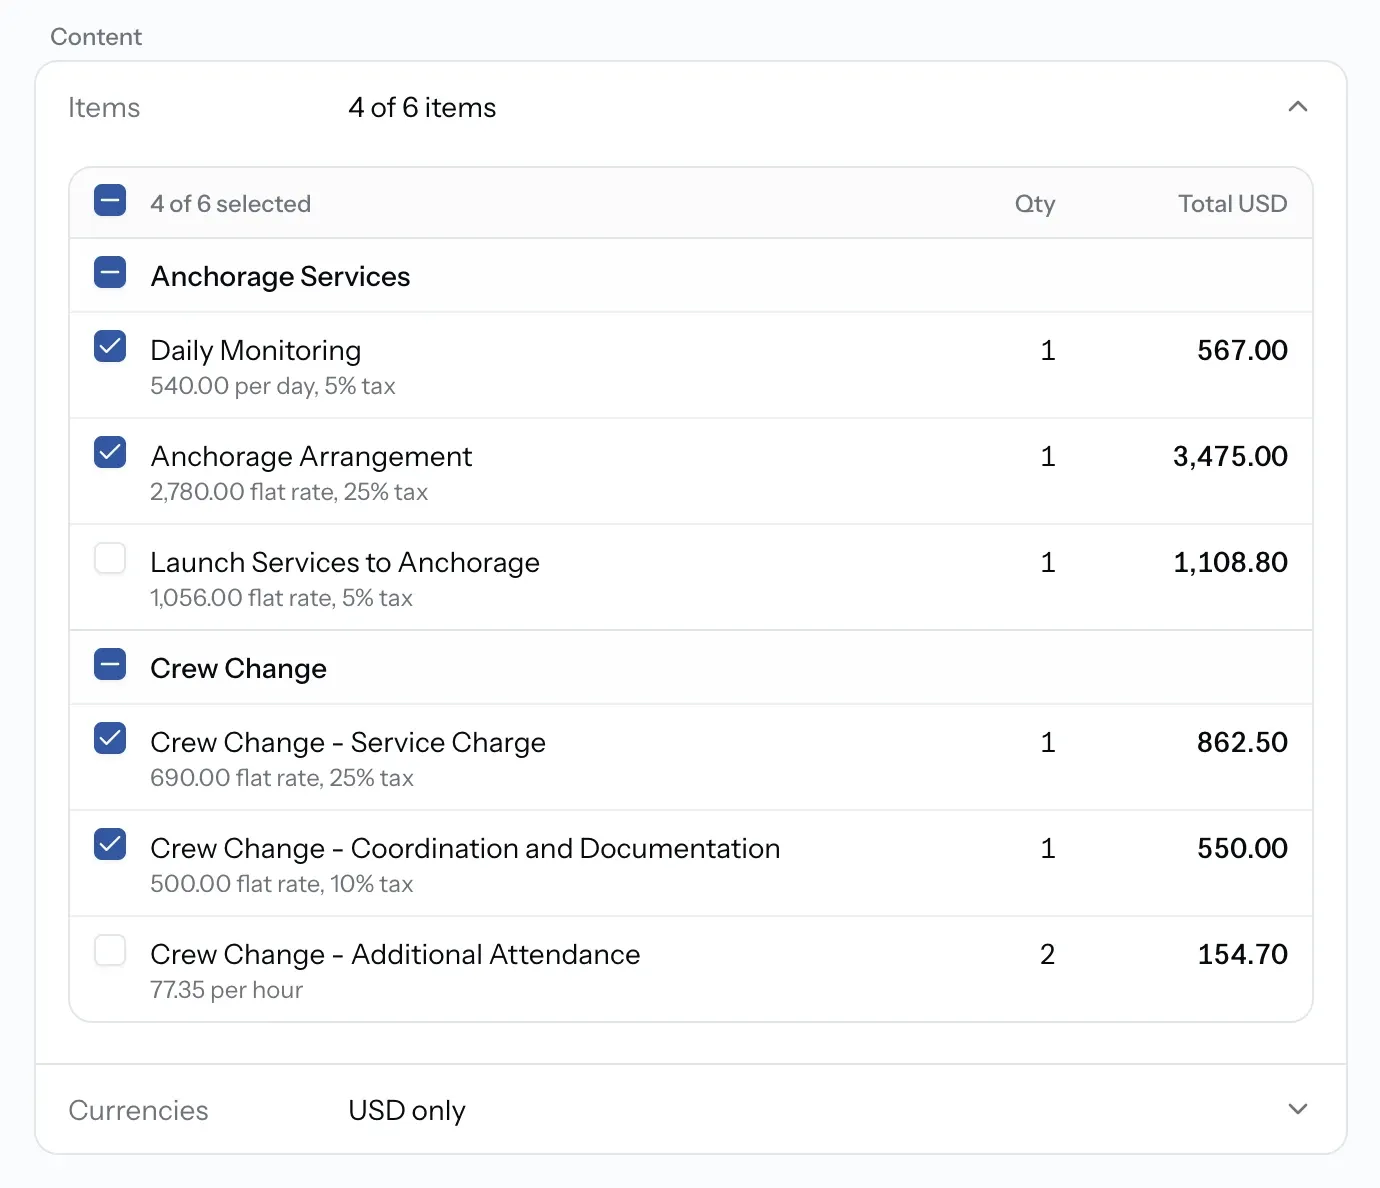Viewport: 1380px width, 1188px height.
Task: Click '690.00 flat rate, 25% tax' detail
Action: click(282, 778)
